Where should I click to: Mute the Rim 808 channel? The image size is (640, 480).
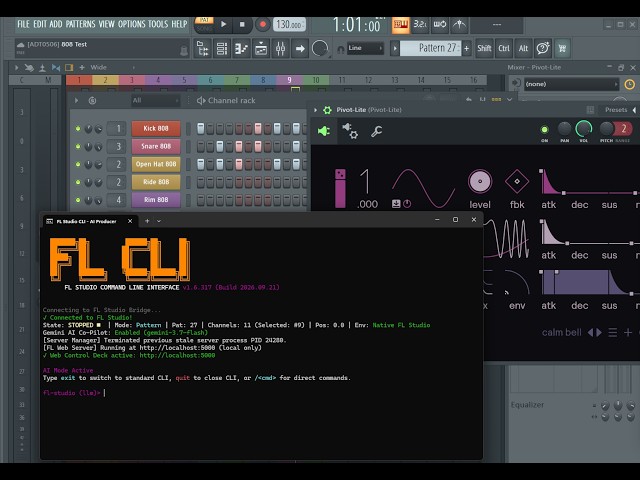click(78, 200)
